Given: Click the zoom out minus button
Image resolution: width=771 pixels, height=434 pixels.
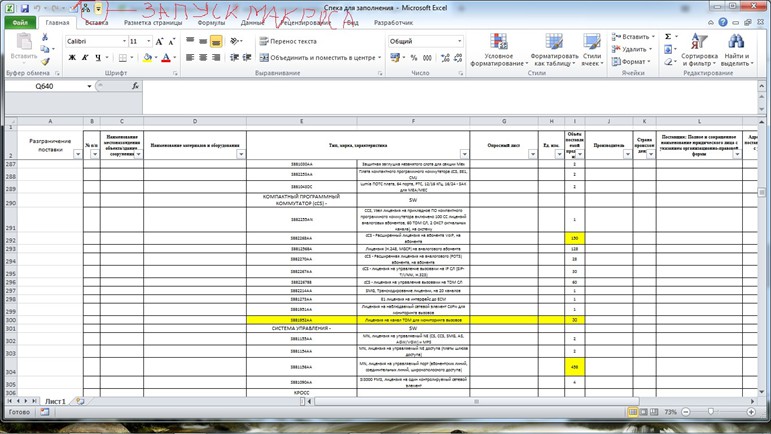Looking at the screenshot, I should click(x=686, y=412).
